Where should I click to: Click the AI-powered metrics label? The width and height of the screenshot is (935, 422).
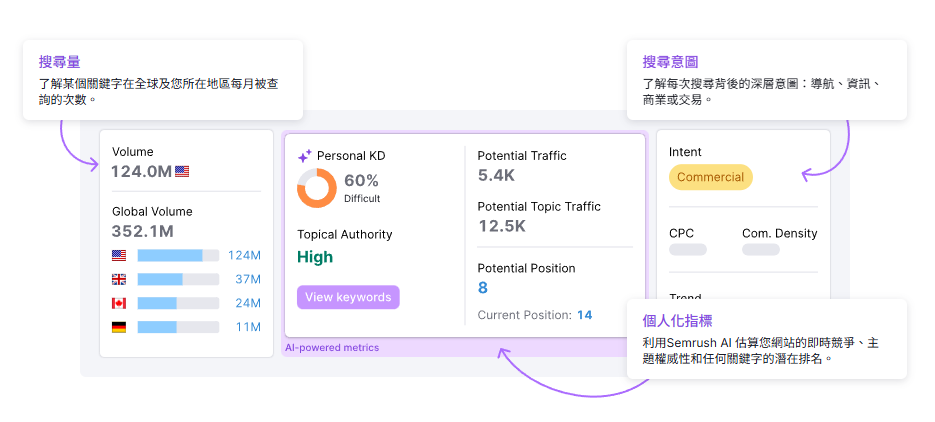click(332, 347)
